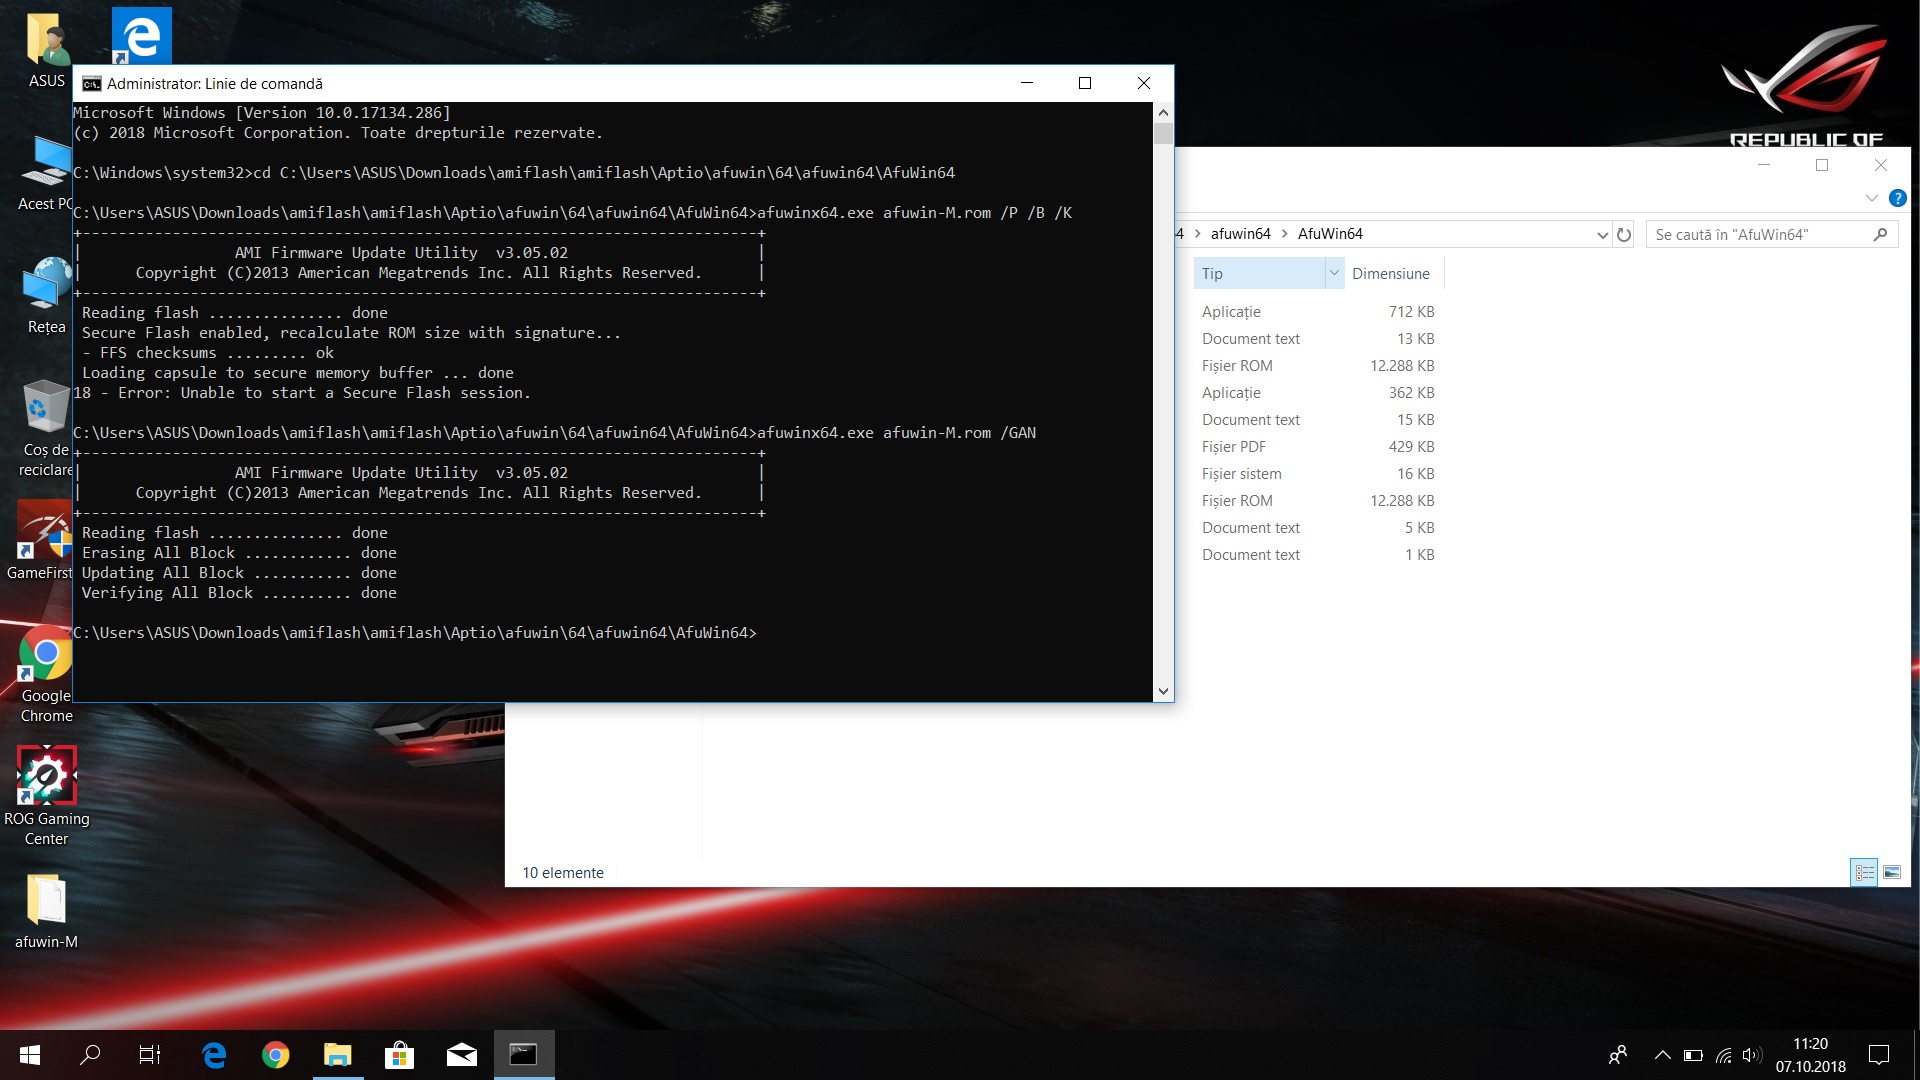Switch Explorer to large icons view

click(x=1892, y=873)
